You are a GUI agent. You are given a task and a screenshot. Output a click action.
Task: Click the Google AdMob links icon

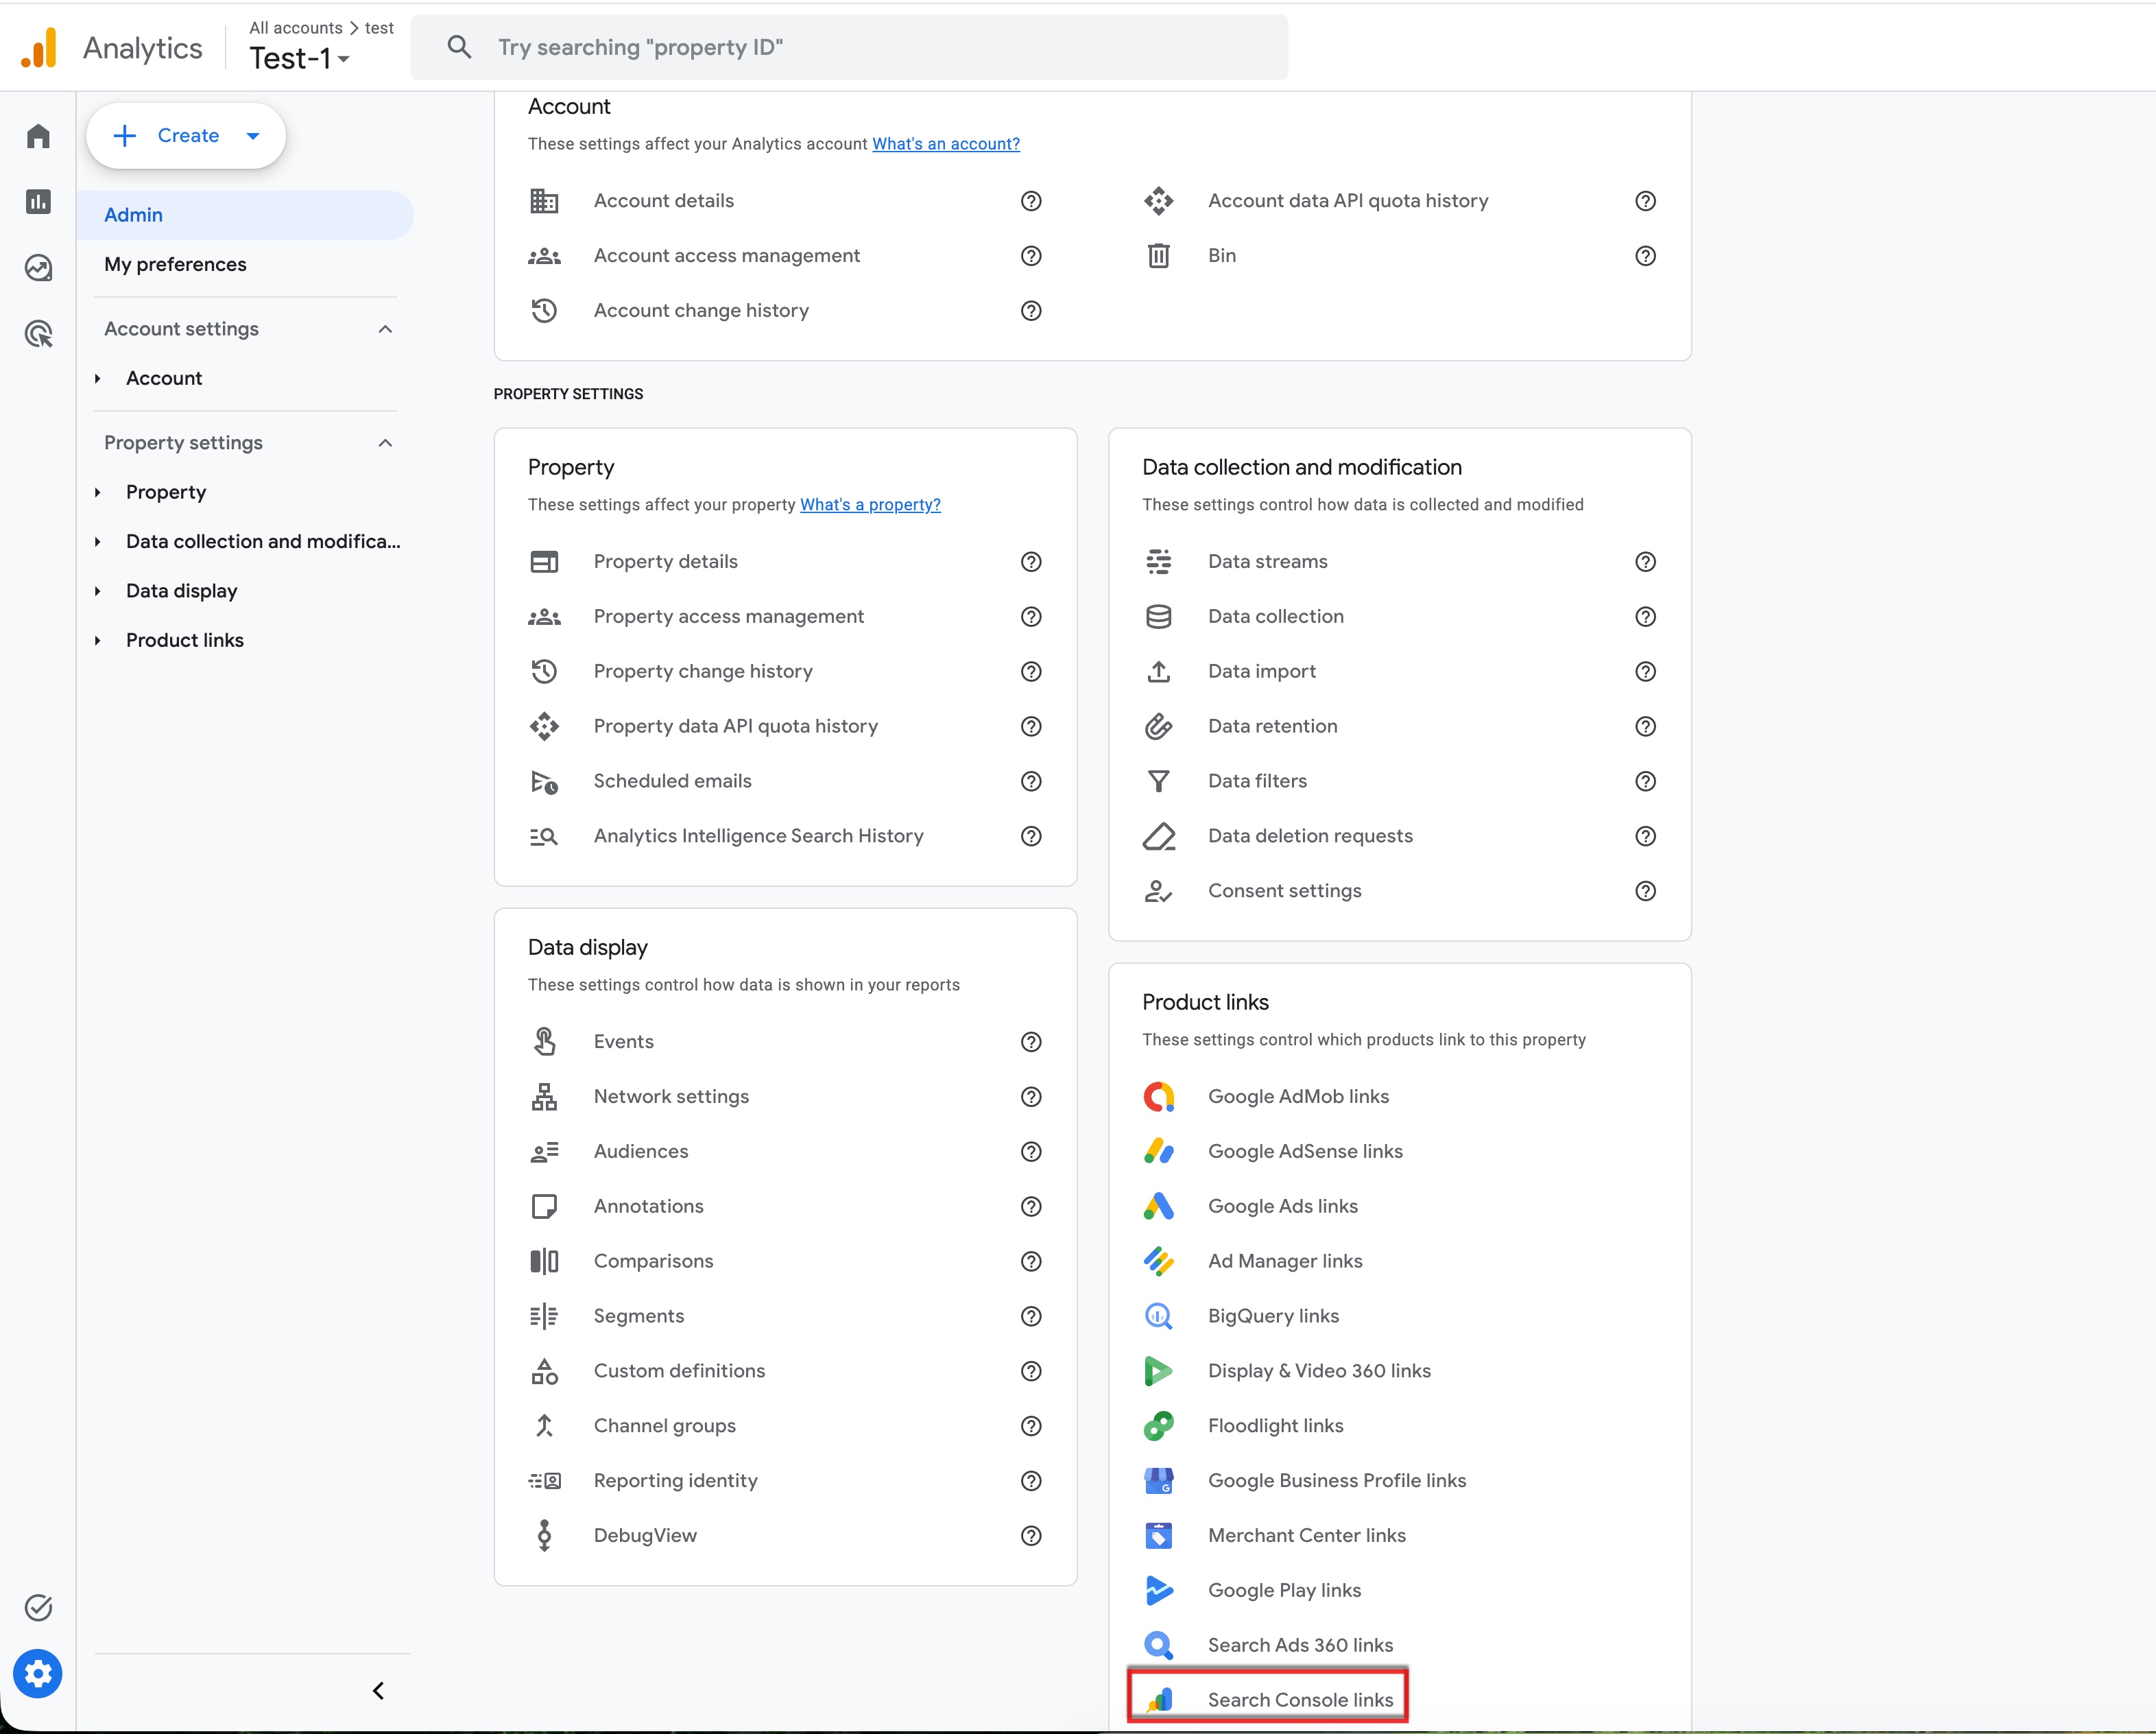[1158, 1097]
